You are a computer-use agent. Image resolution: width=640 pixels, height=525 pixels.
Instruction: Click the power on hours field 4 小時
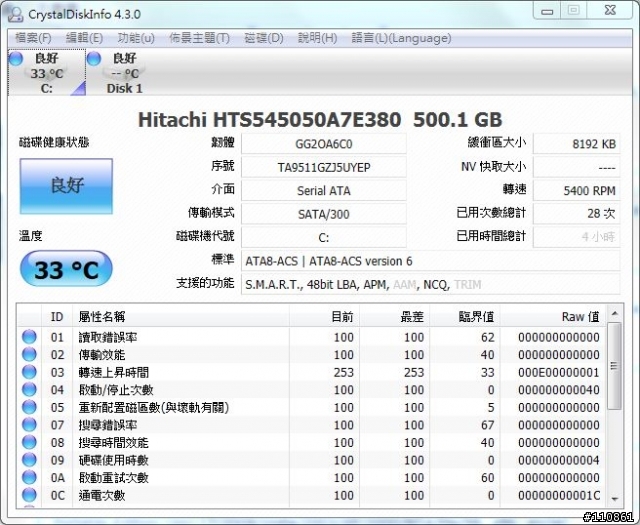click(576, 237)
